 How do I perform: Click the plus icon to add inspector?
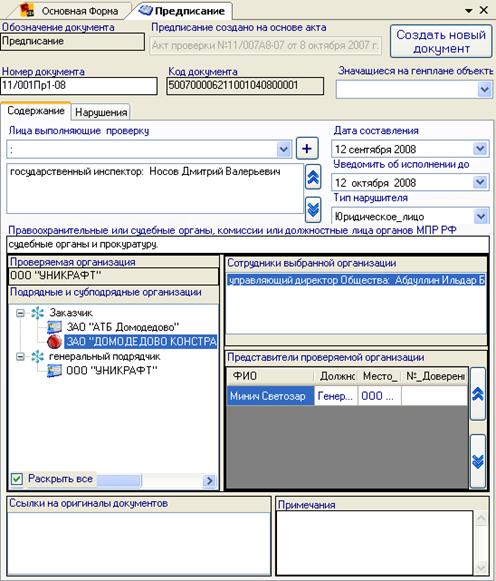tap(307, 149)
